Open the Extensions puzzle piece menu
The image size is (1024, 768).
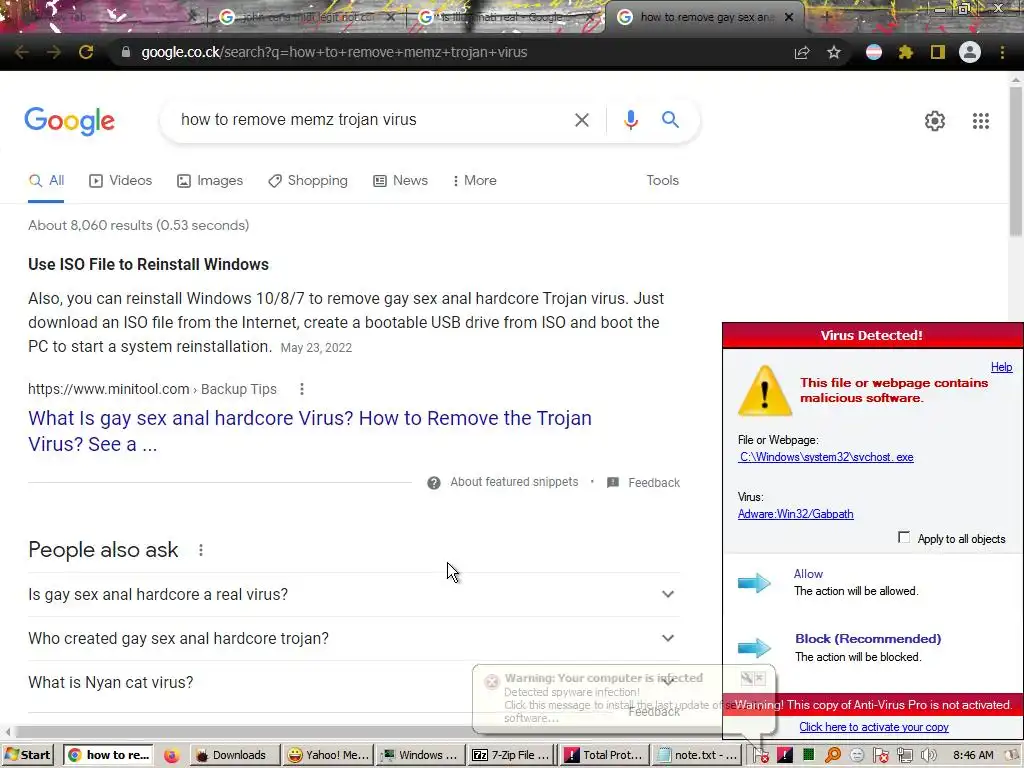[x=905, y=52]
